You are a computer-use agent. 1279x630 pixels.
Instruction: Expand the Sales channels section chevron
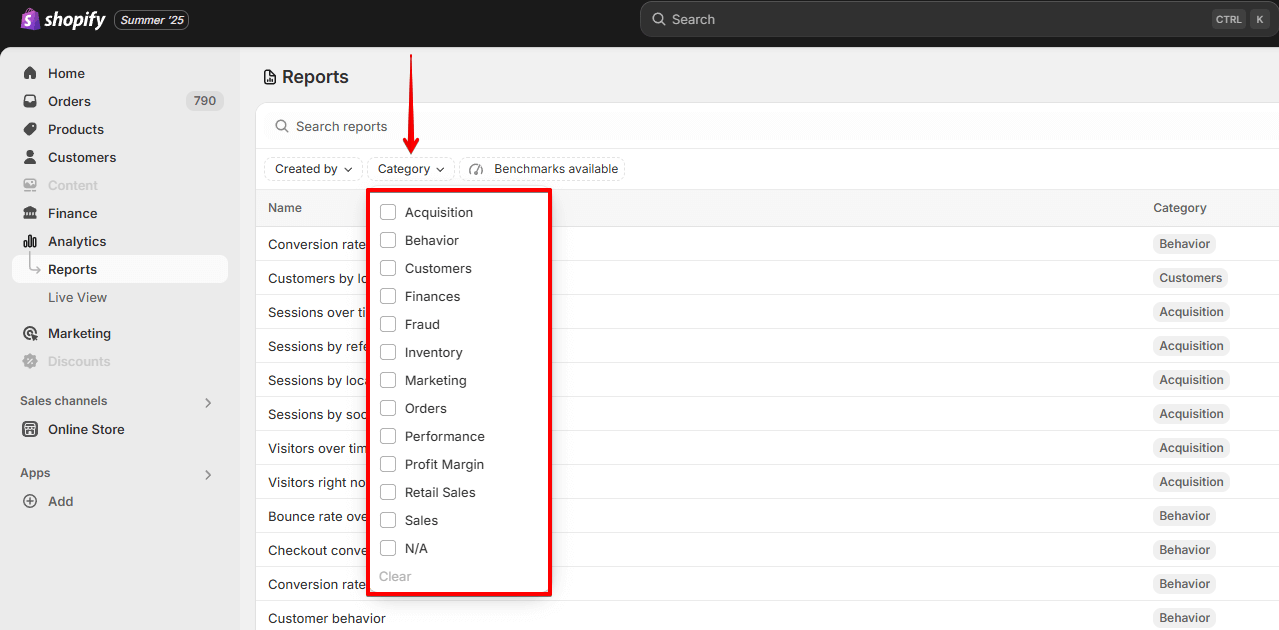click(x=208, y=402)
